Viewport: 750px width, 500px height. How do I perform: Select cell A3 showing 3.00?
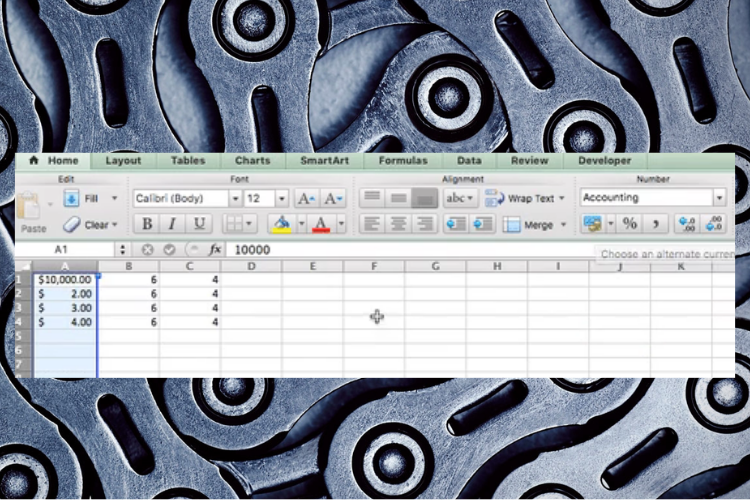(65, 308)
